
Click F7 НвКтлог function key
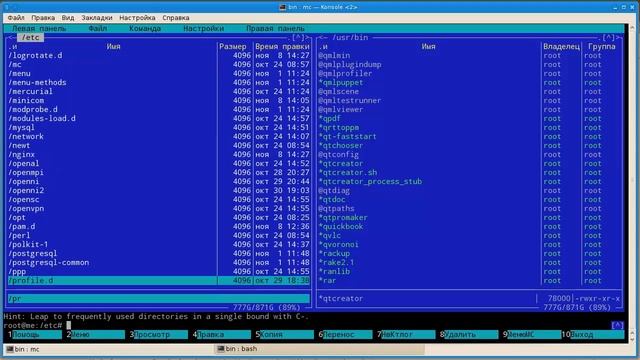[x=406, y=334]
